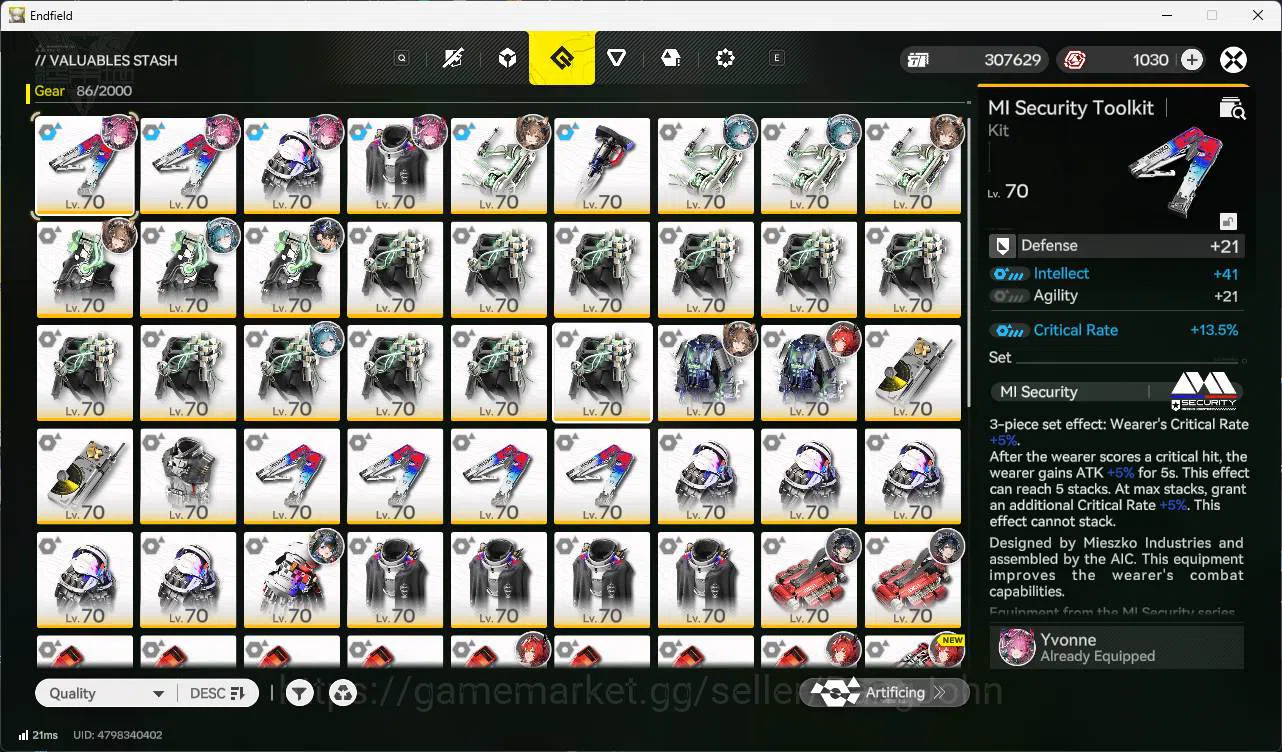Viewport: 1282px width, 752px height.
Task: Switch to the cube items tab
Action: pos(508,58)
